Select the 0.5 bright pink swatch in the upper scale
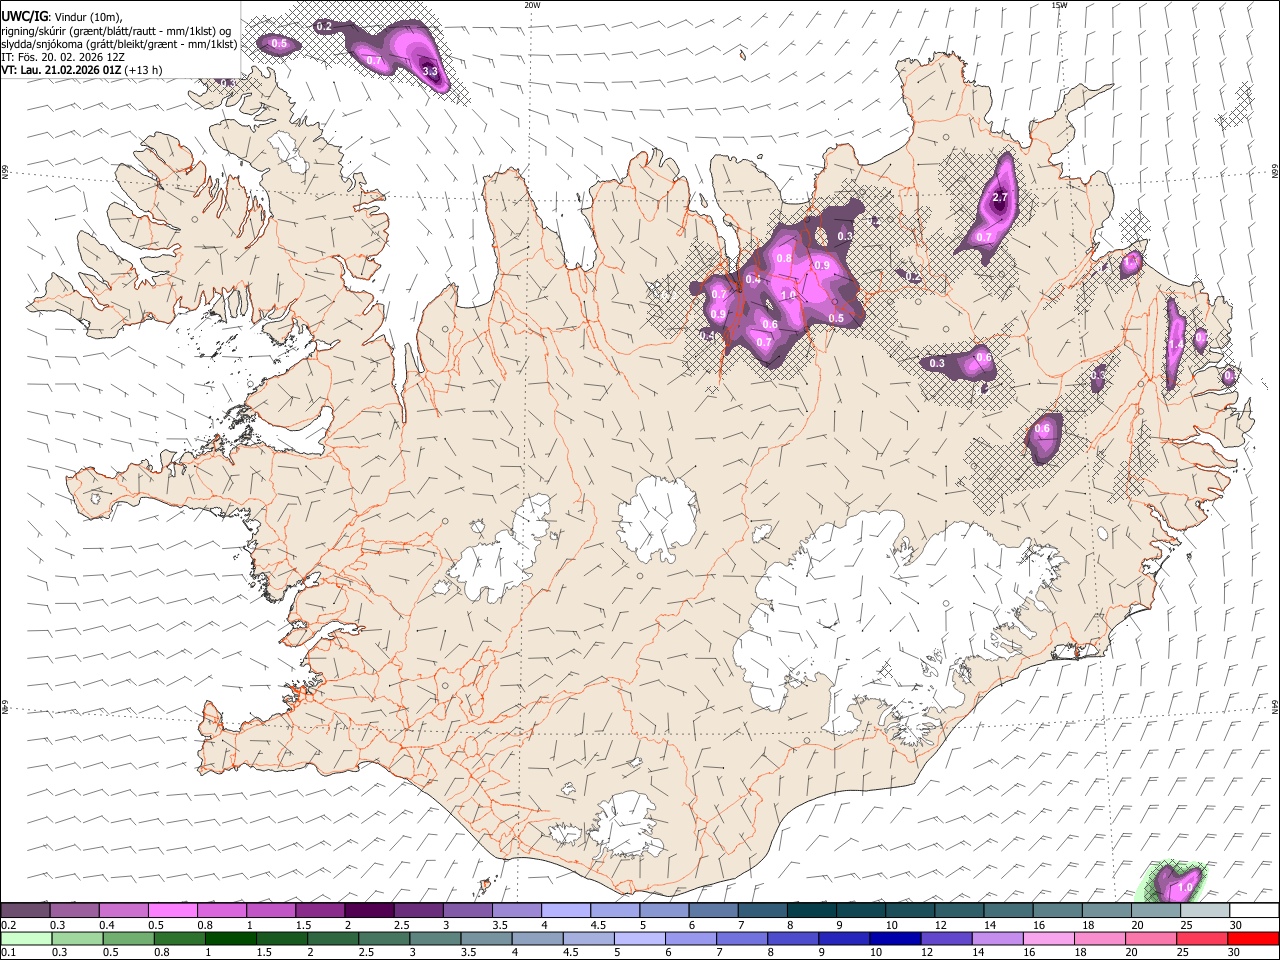Image resolution: width=1280 pixels, height=960 pixels. pyautogui.click(x=172, y=910)
